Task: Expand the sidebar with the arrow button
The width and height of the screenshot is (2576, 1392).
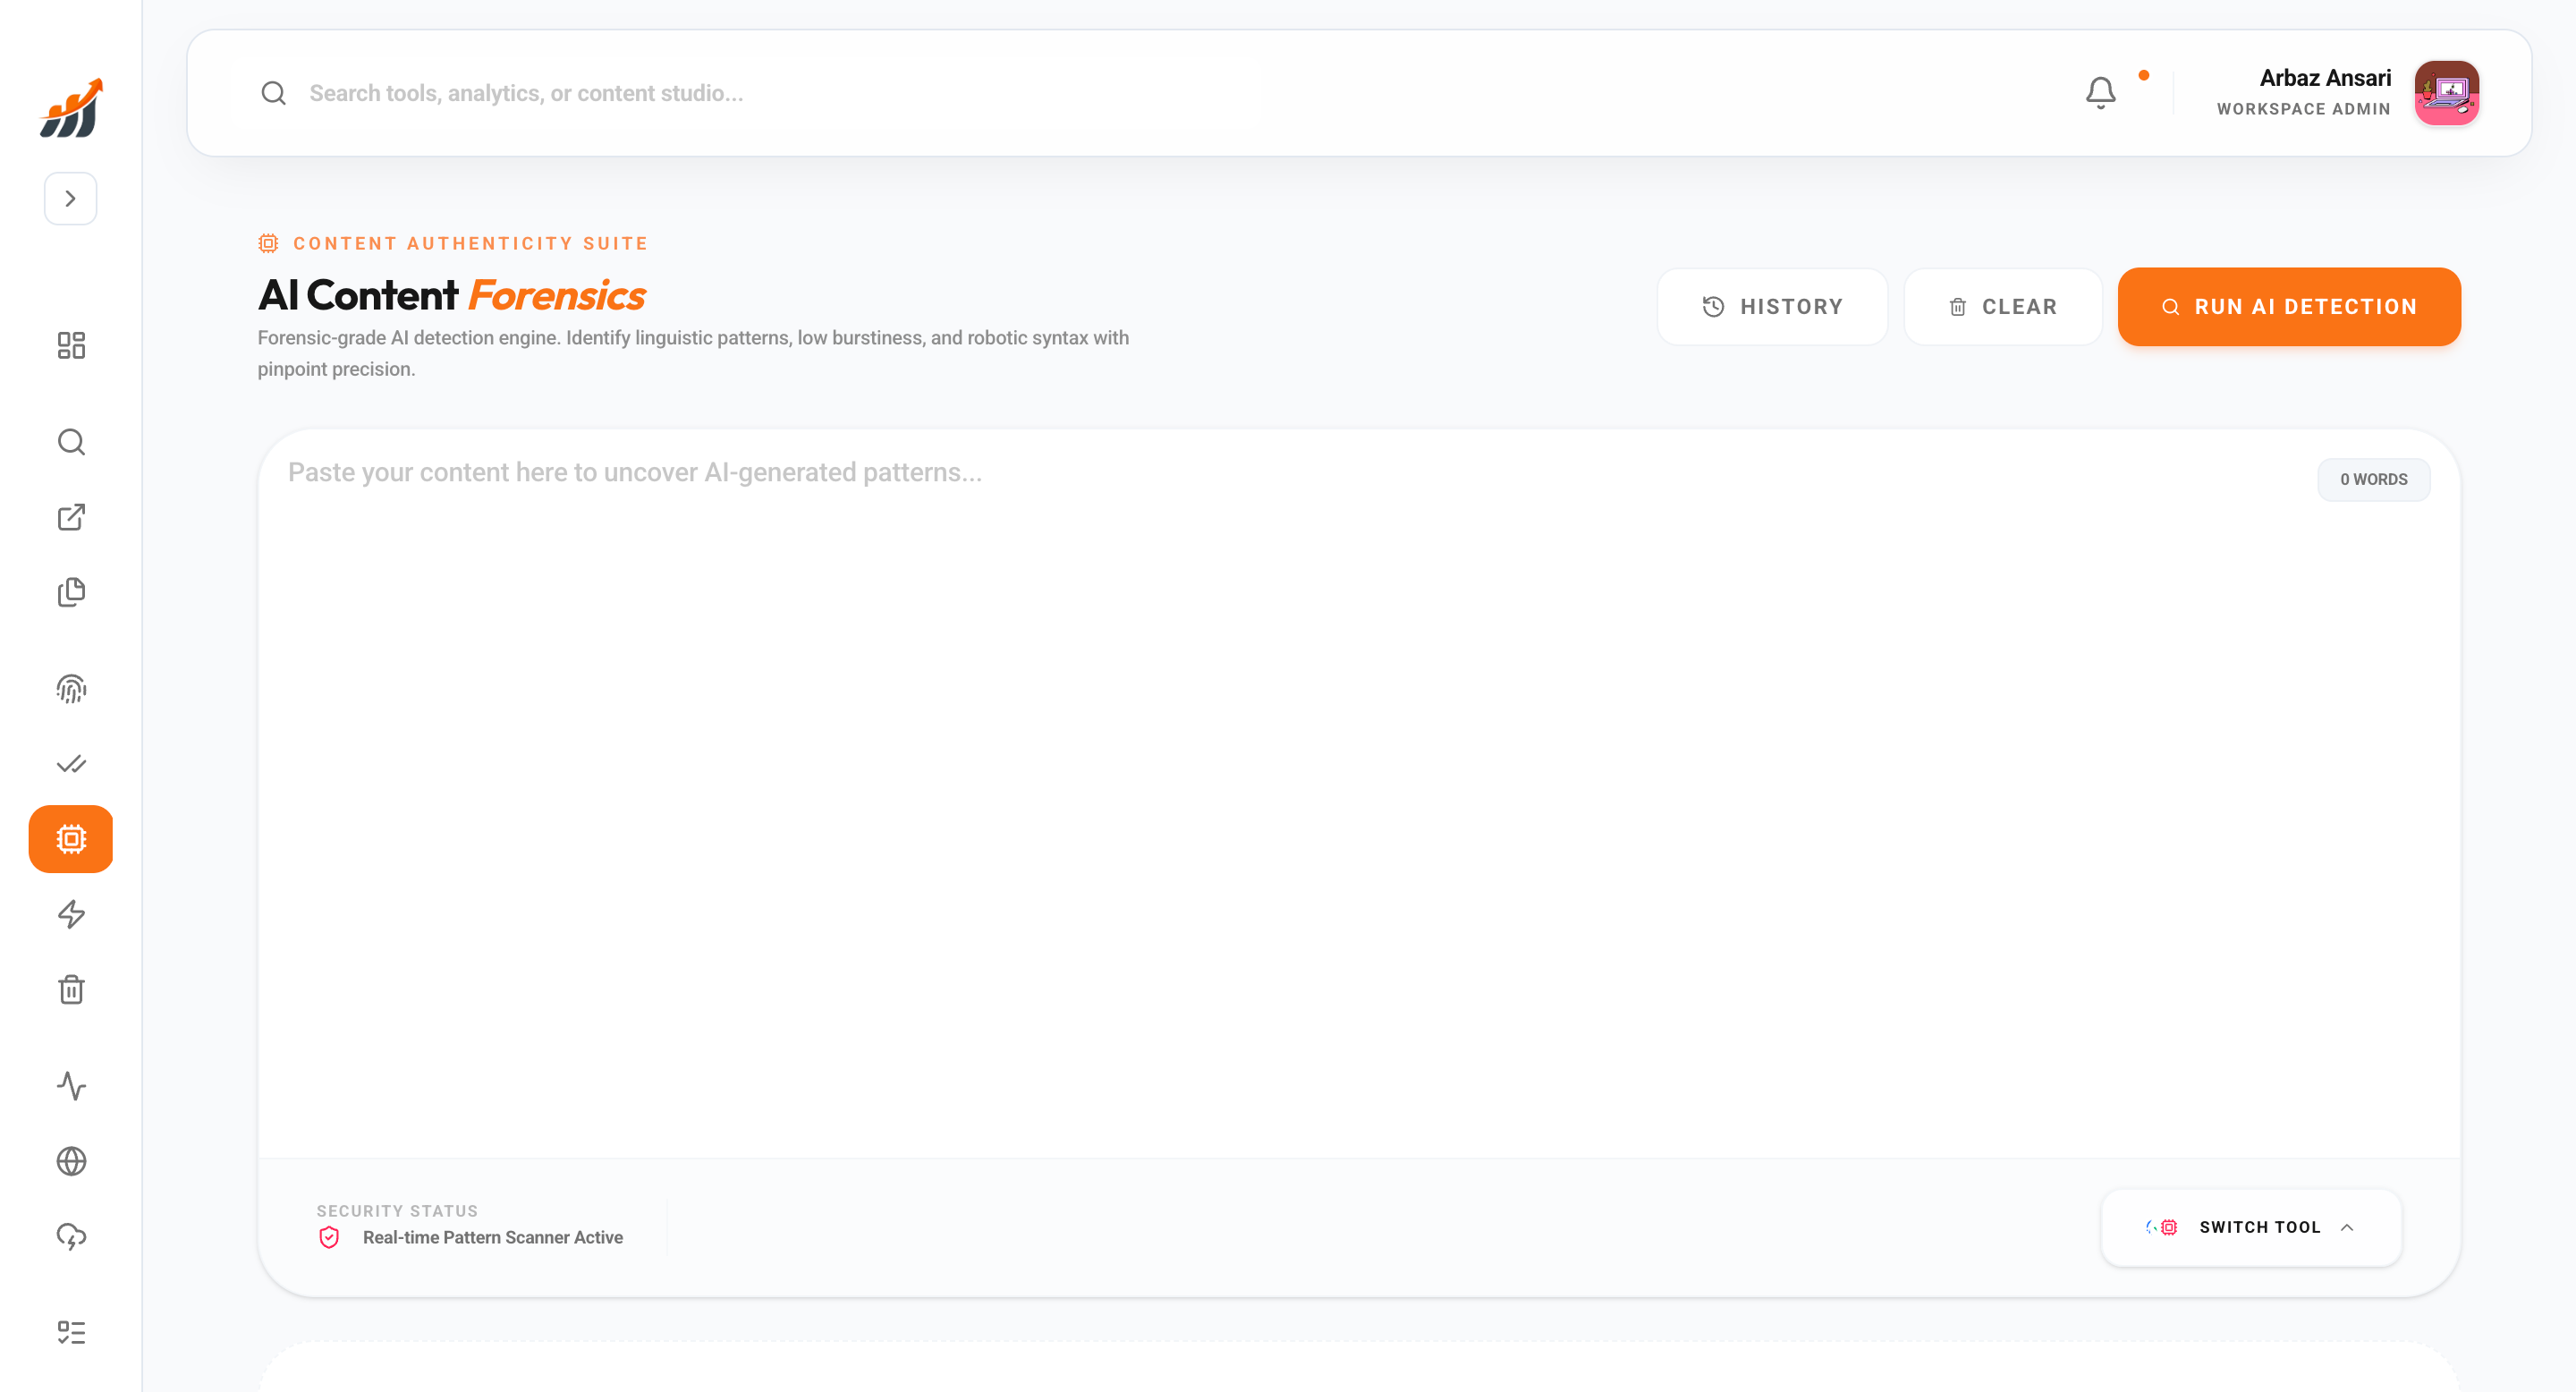Action: pyautogui.click(x=70, y=198)
